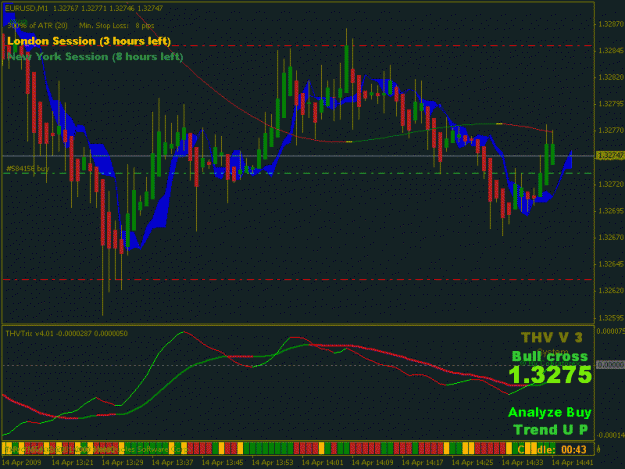
Task: Click the '#584156 buy' order label
Action: click(28, 169)
